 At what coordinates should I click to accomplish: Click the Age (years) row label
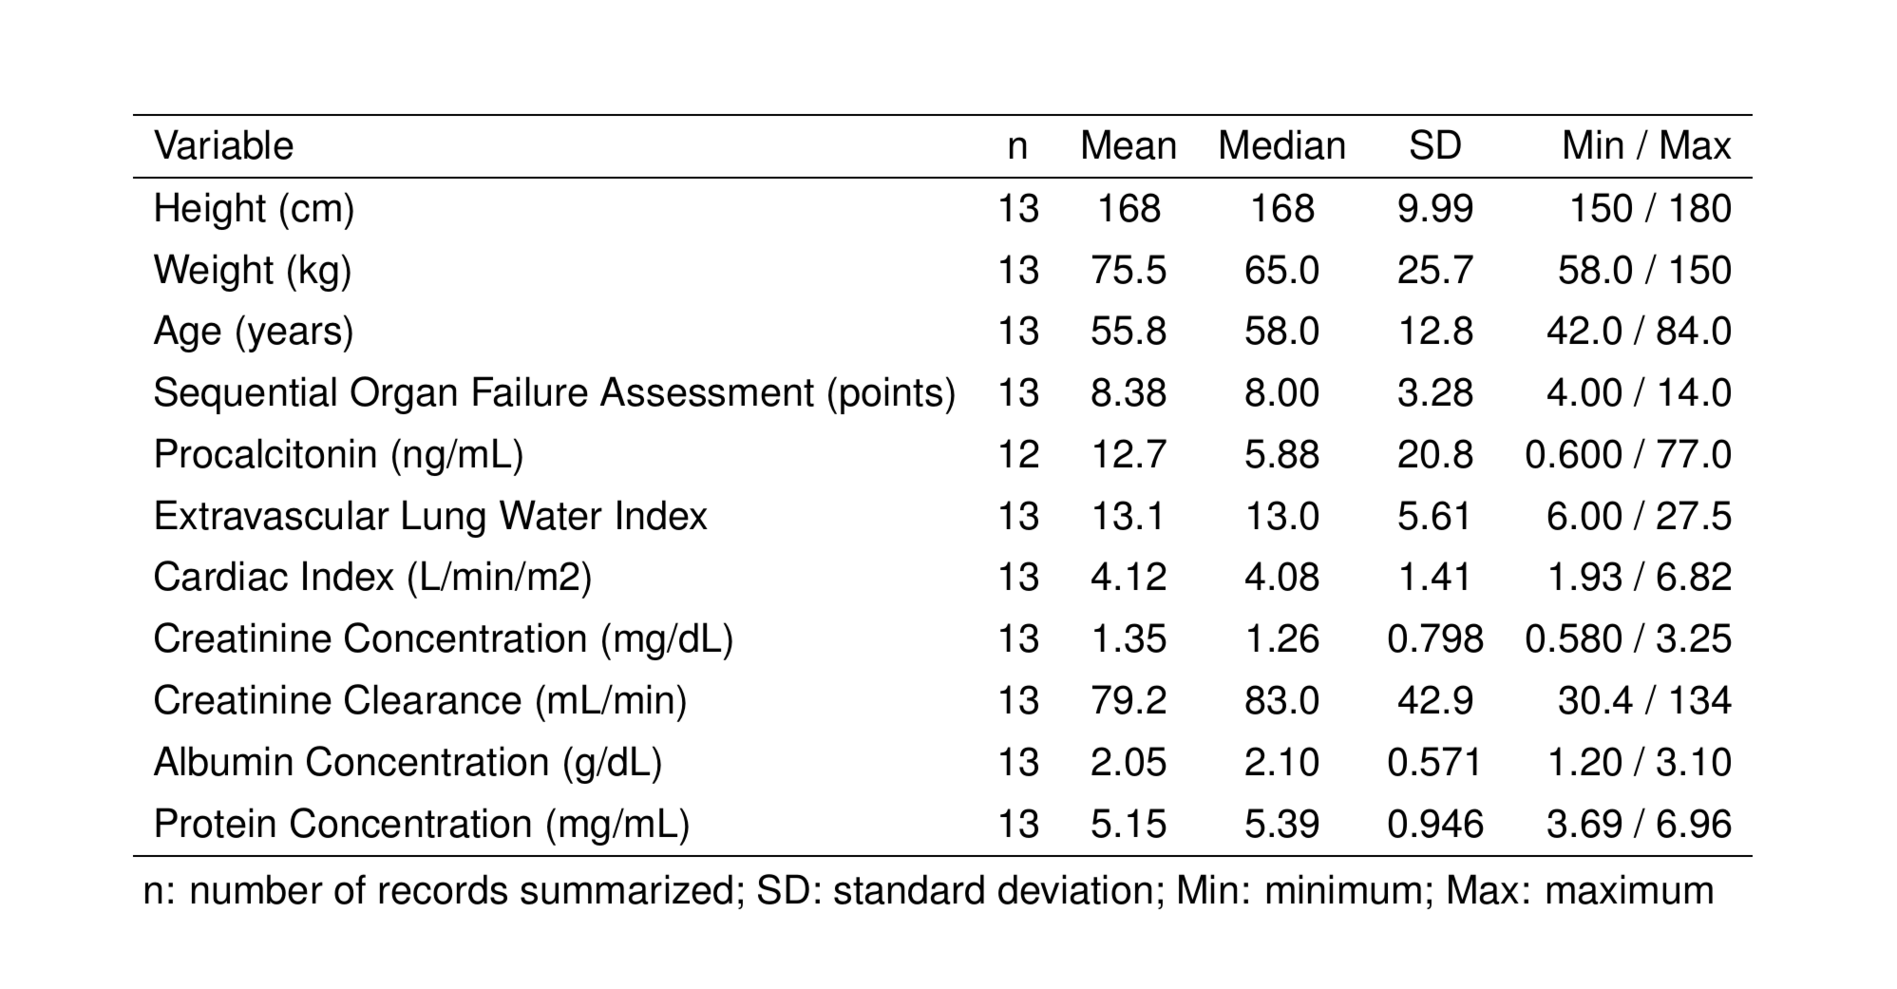coord(253,332)
